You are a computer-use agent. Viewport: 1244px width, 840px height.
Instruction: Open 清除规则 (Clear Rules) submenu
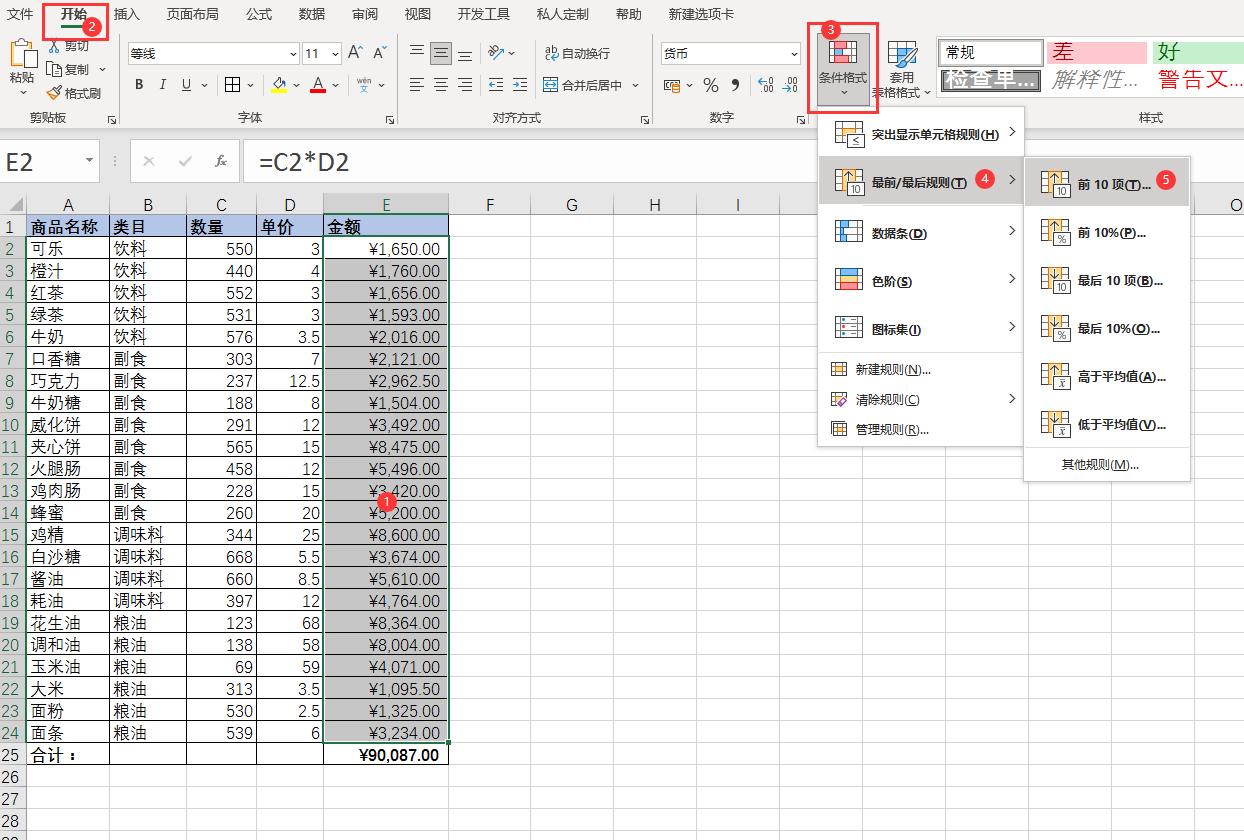921,400
